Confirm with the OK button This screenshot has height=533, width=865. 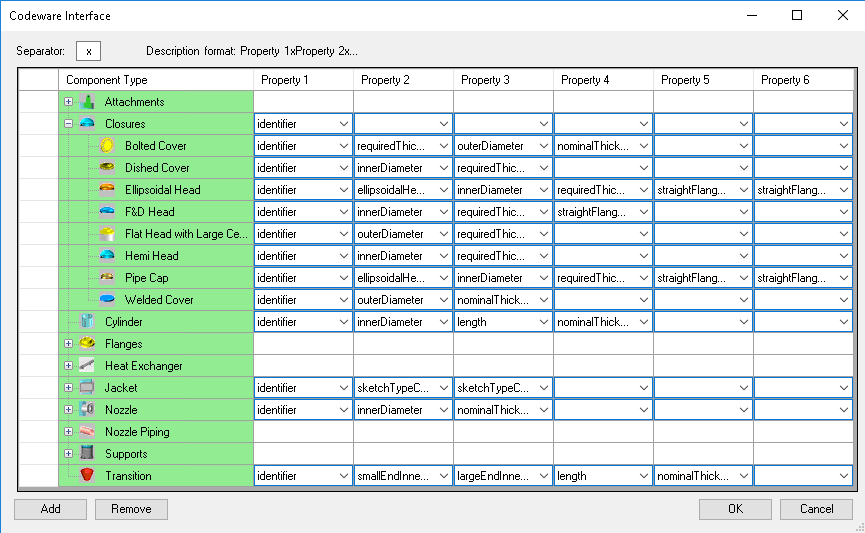click(735, 509)
